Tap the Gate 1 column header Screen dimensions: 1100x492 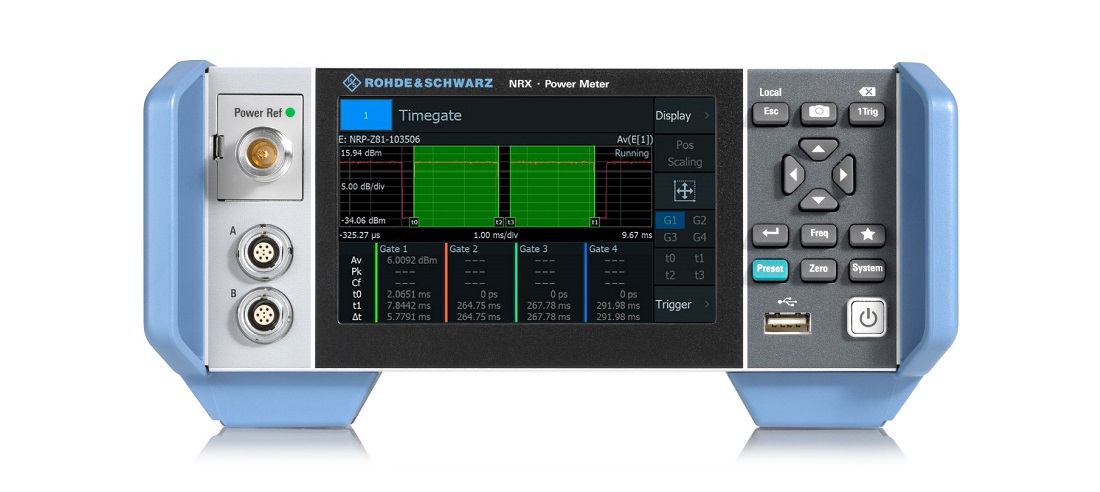tap(394, 248)
